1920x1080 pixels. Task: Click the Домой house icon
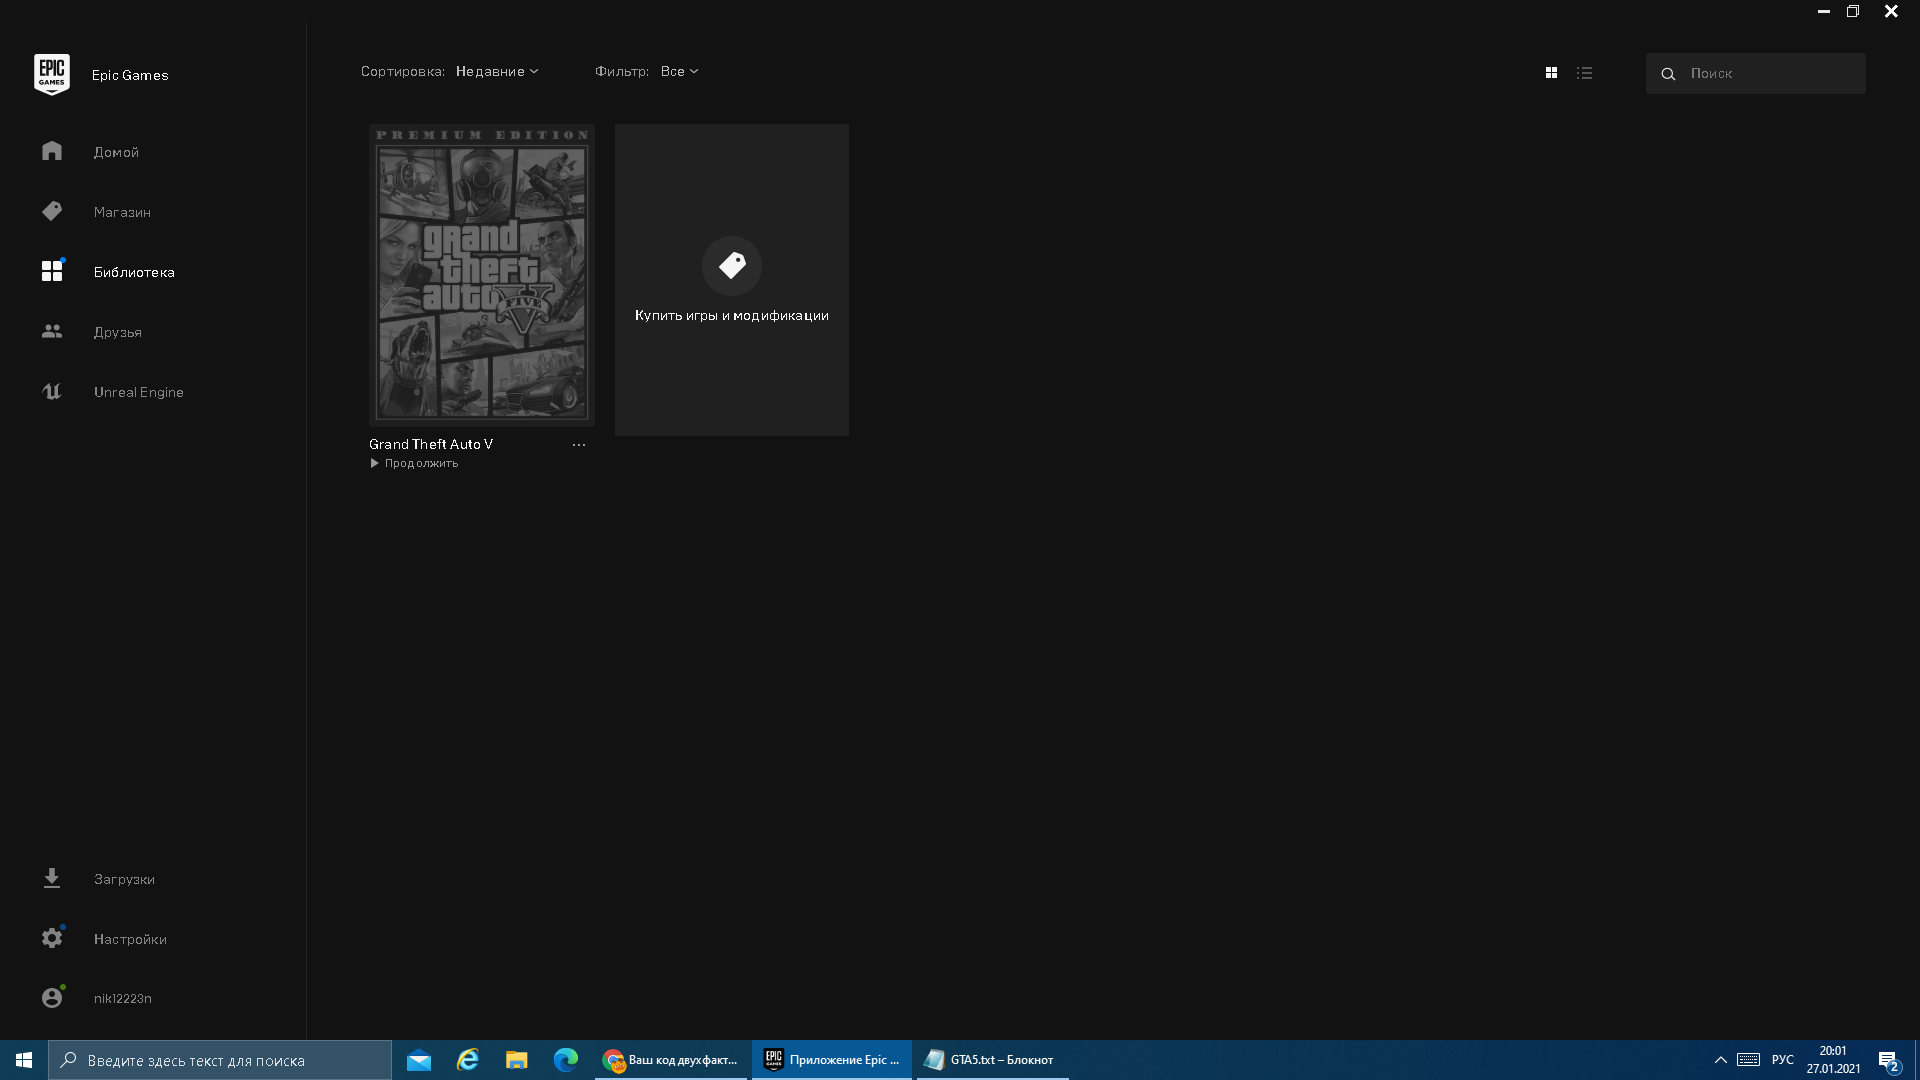click(x=52, y=151)
